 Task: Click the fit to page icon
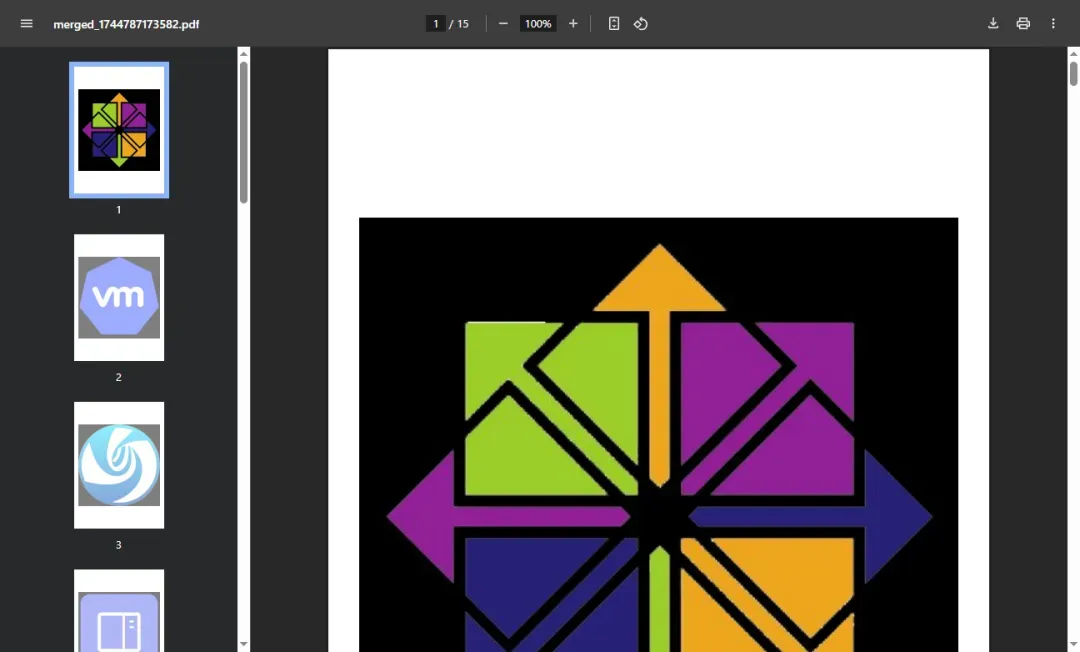tap(614, 23)
